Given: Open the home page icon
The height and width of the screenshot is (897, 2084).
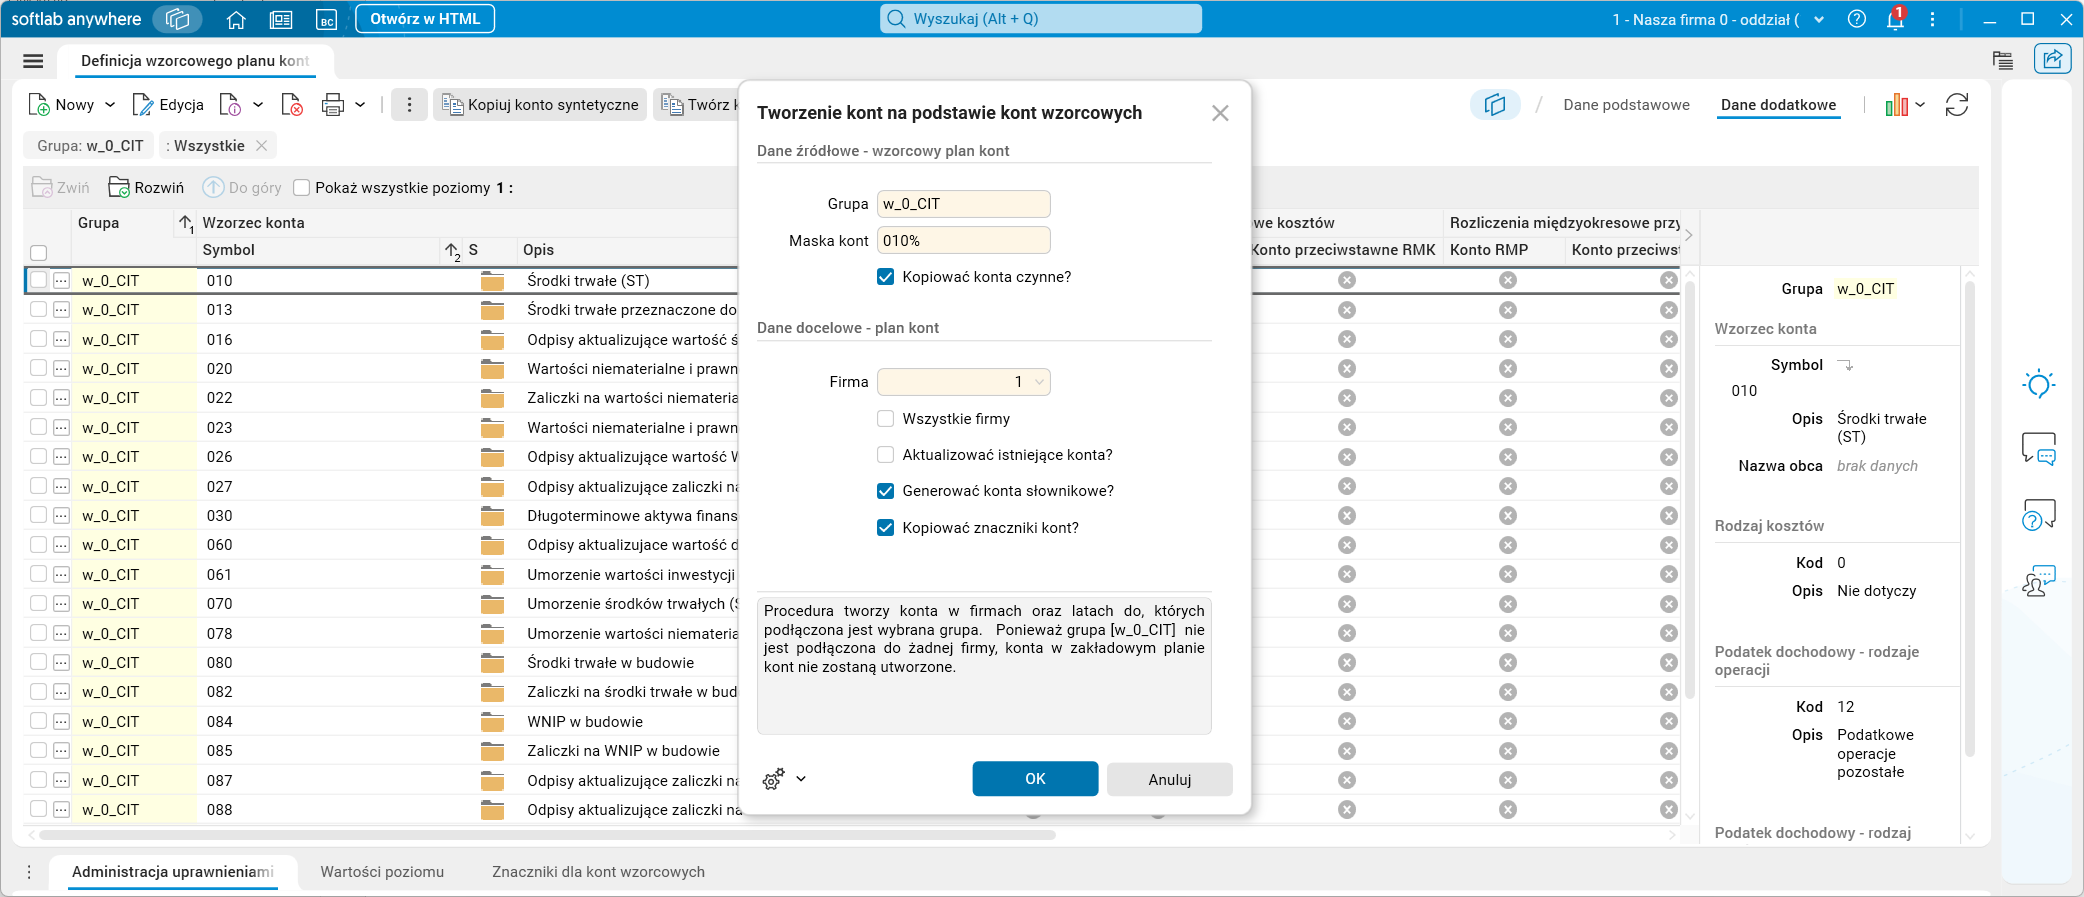Looking at the screenshot, I should click(x=236, y=19).
